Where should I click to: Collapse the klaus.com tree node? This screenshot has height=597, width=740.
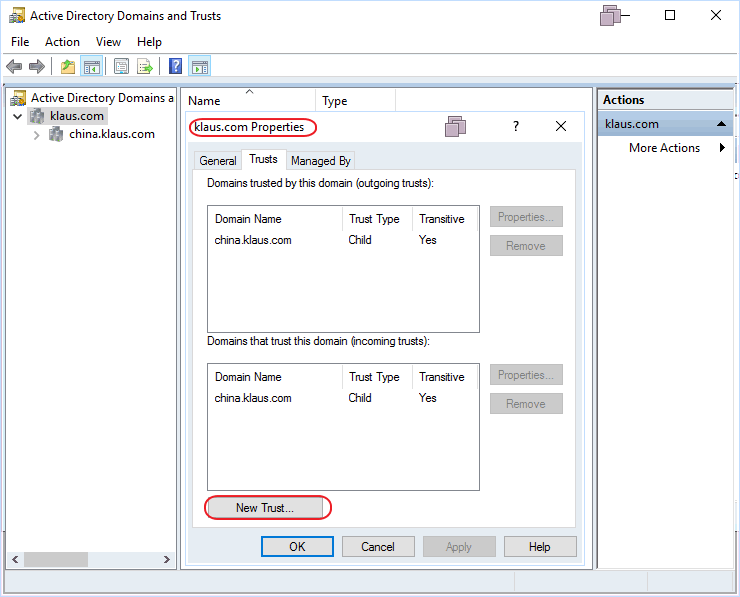pyautogui.click(x=17, y=116)
